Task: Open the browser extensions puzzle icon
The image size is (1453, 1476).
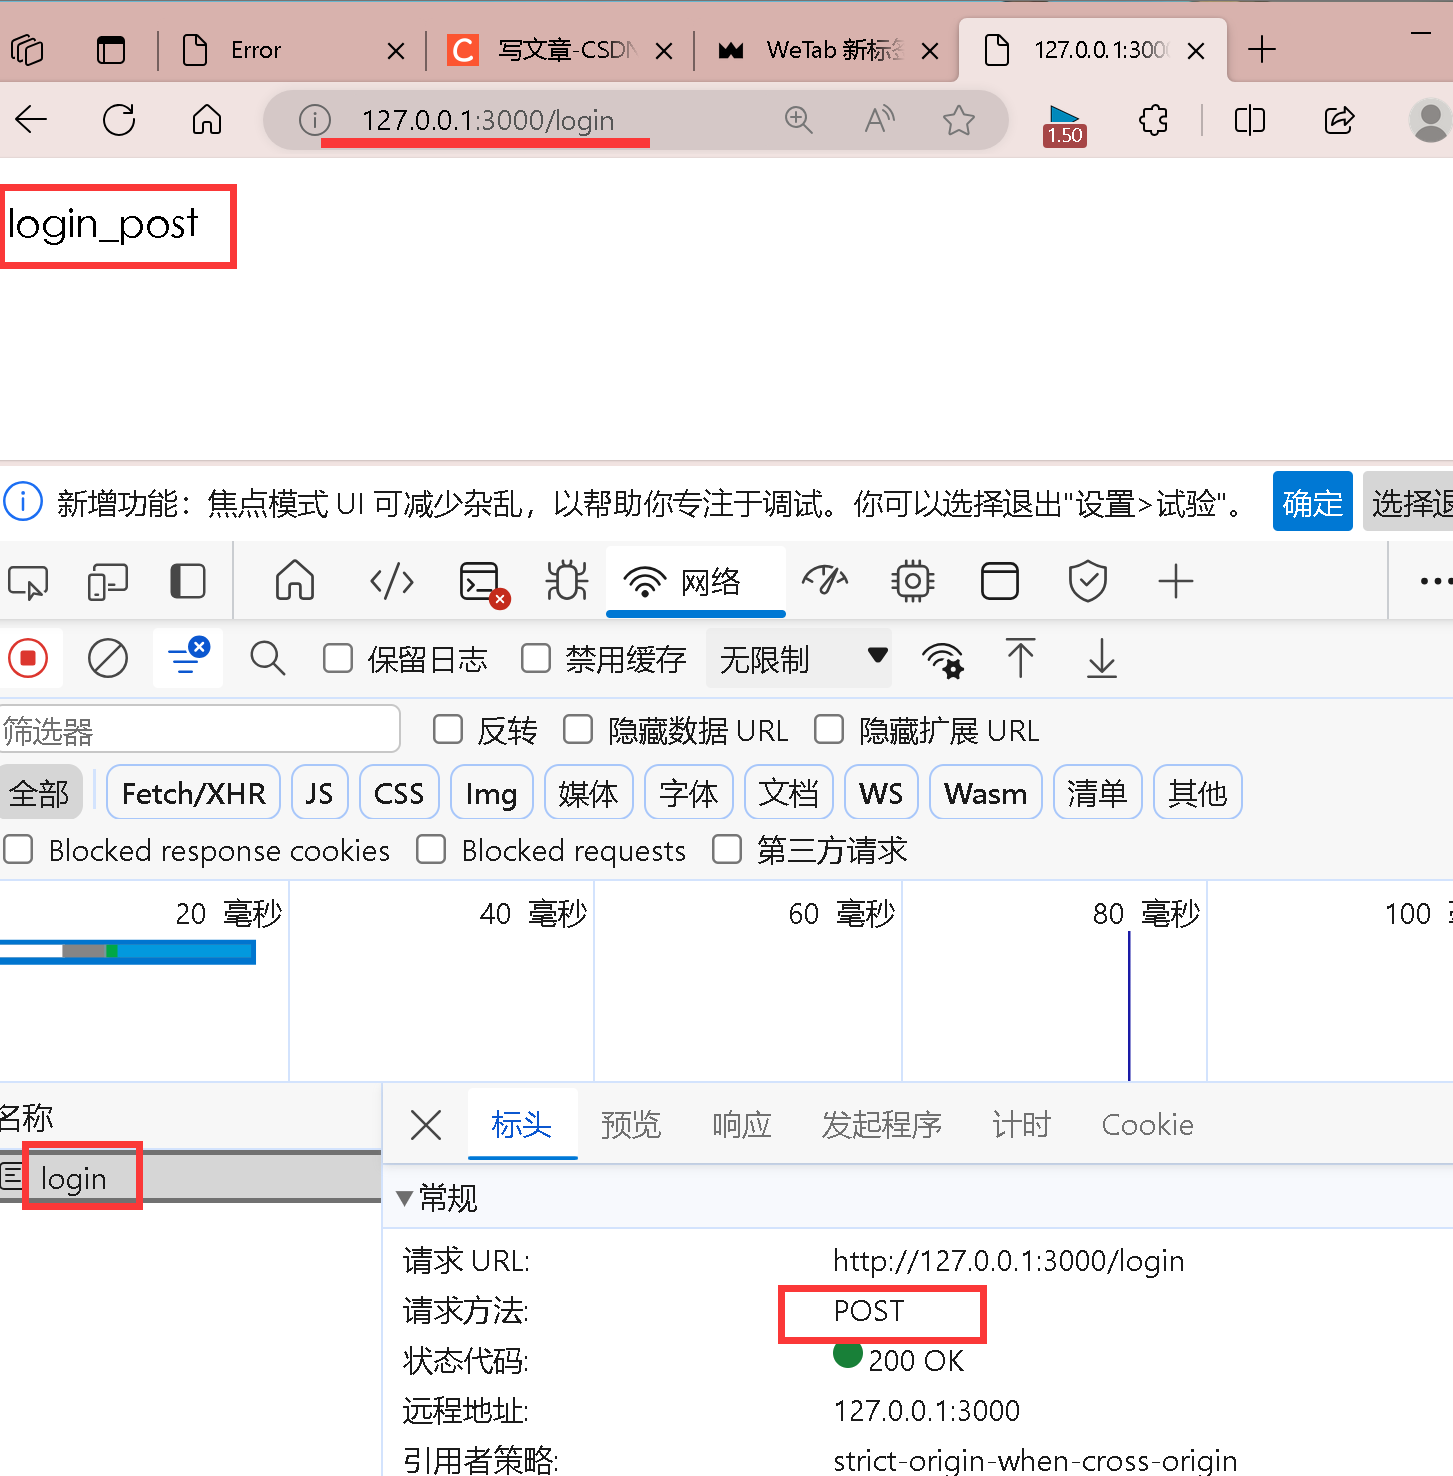Action: pos(1154,120)
